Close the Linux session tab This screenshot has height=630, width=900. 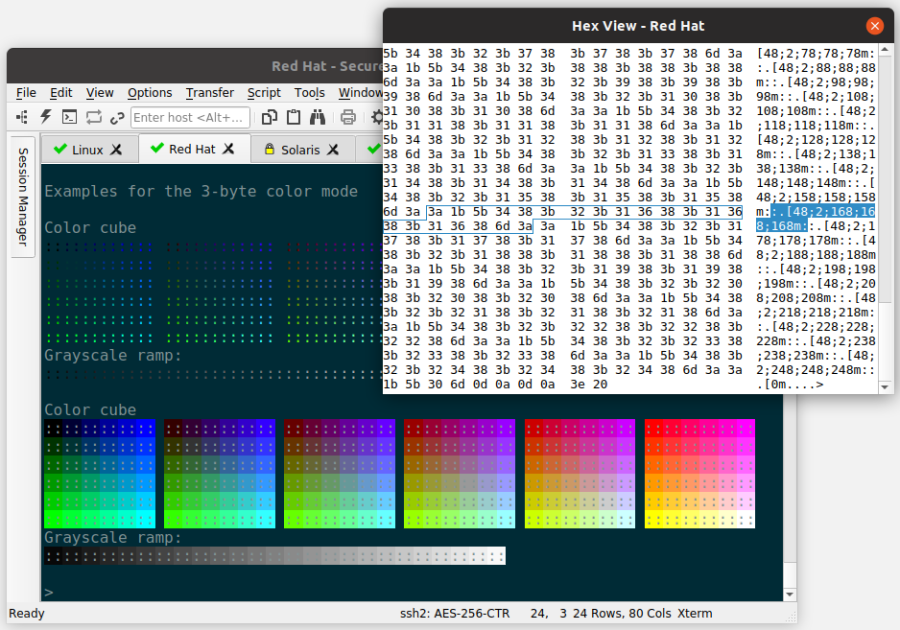(x=117, y=150)
